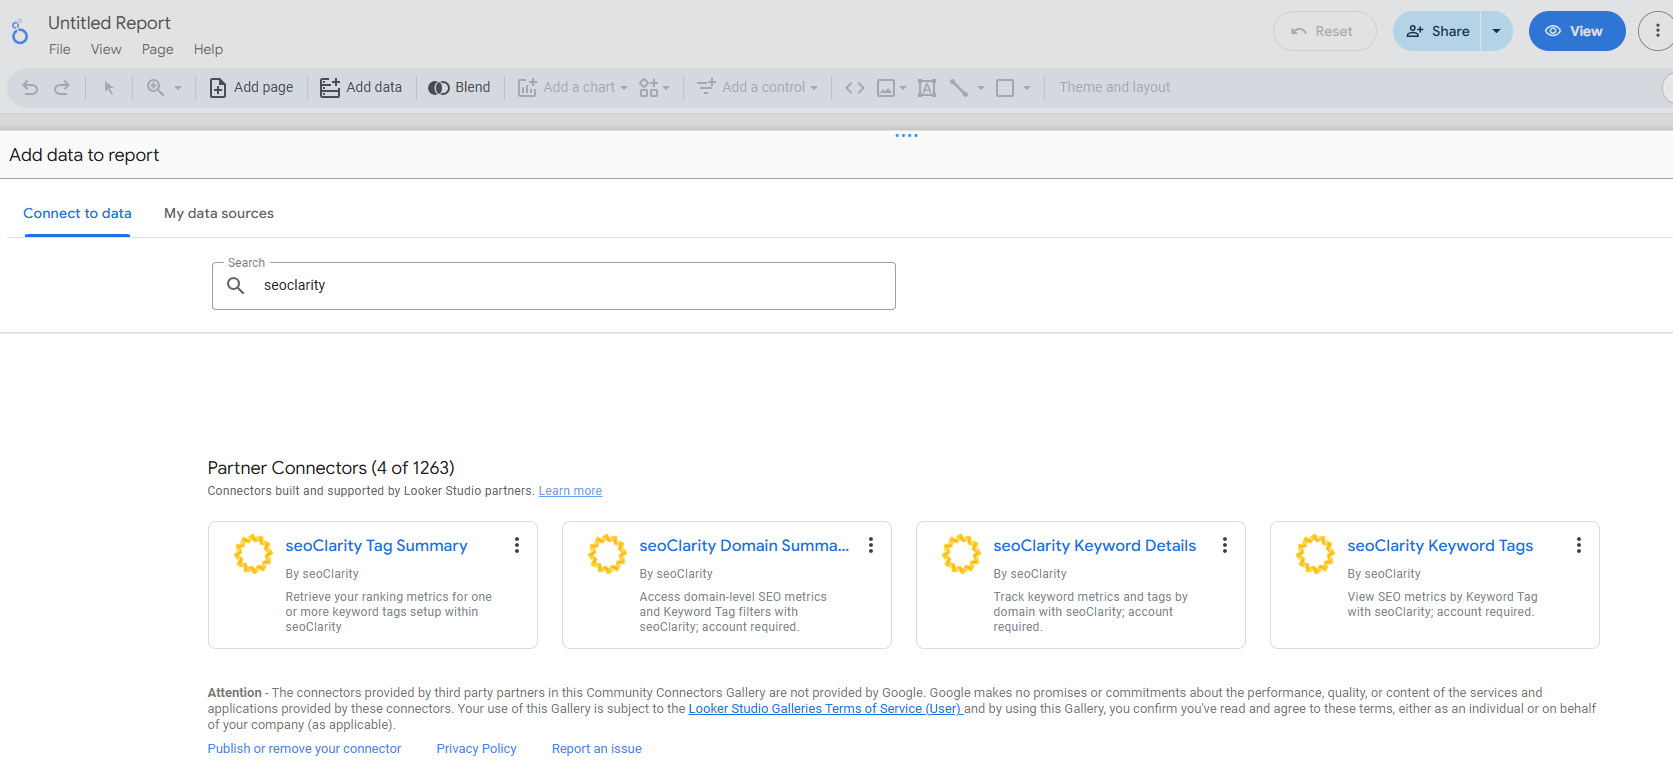Viewport: 1673px width, 774px height.
Task: Open the Blend data tool
Action: point(459,88)
